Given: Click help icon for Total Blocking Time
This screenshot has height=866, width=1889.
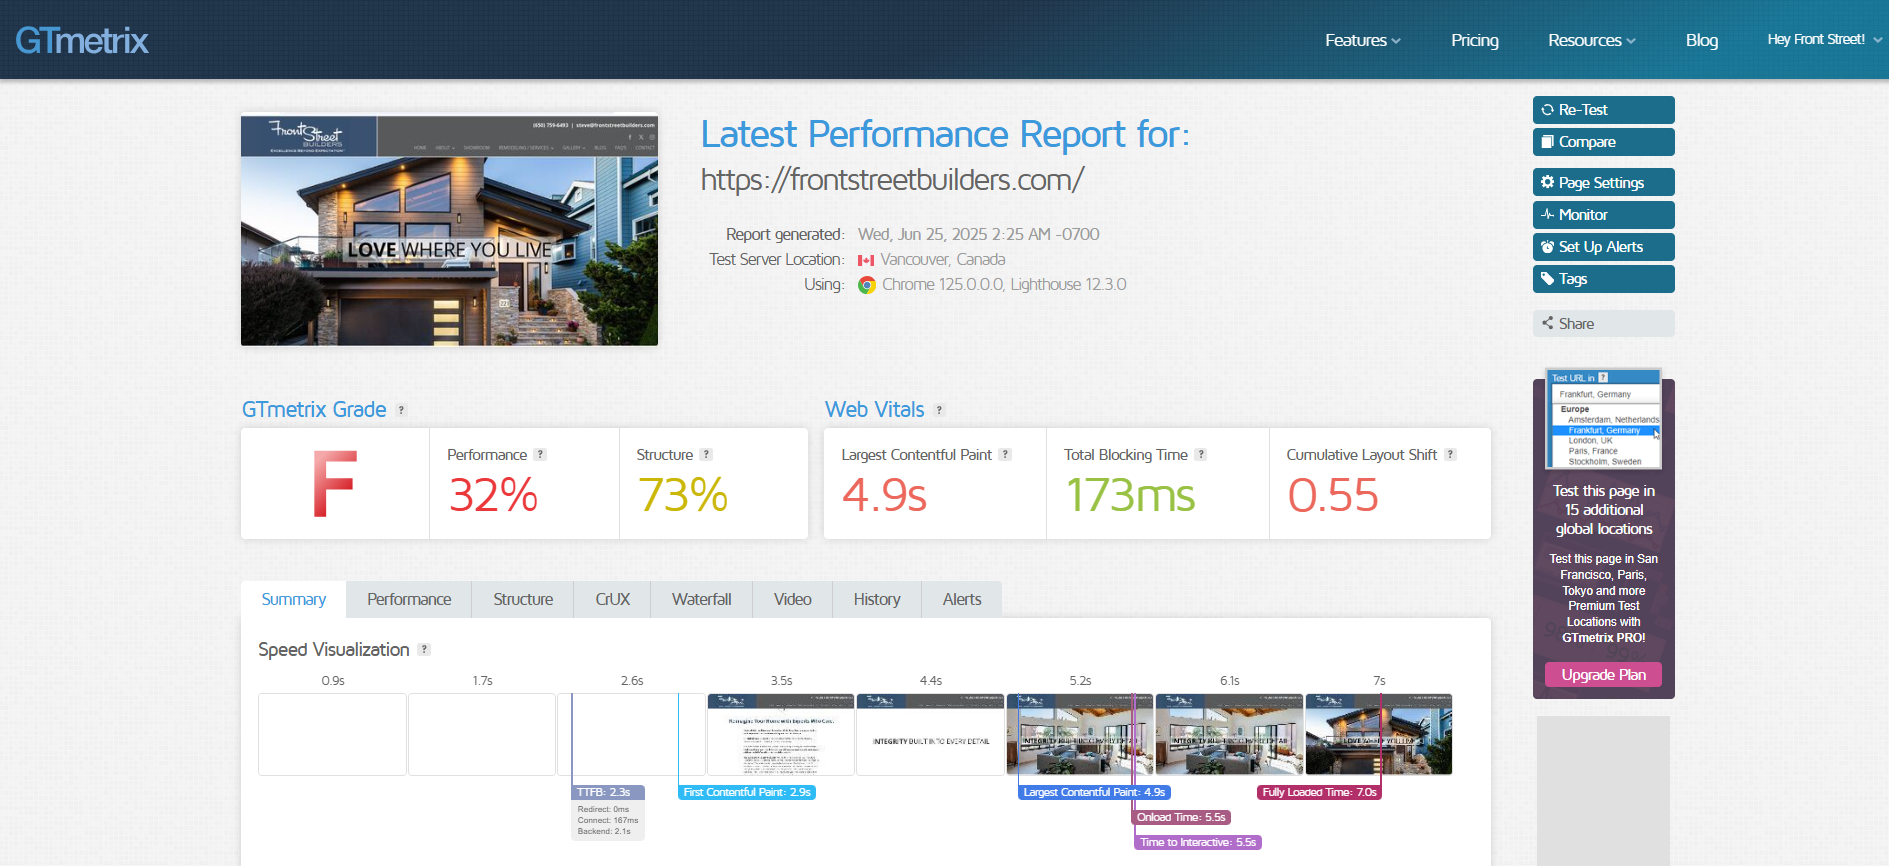Looking at the screenshot, I should pos(1201,454).
